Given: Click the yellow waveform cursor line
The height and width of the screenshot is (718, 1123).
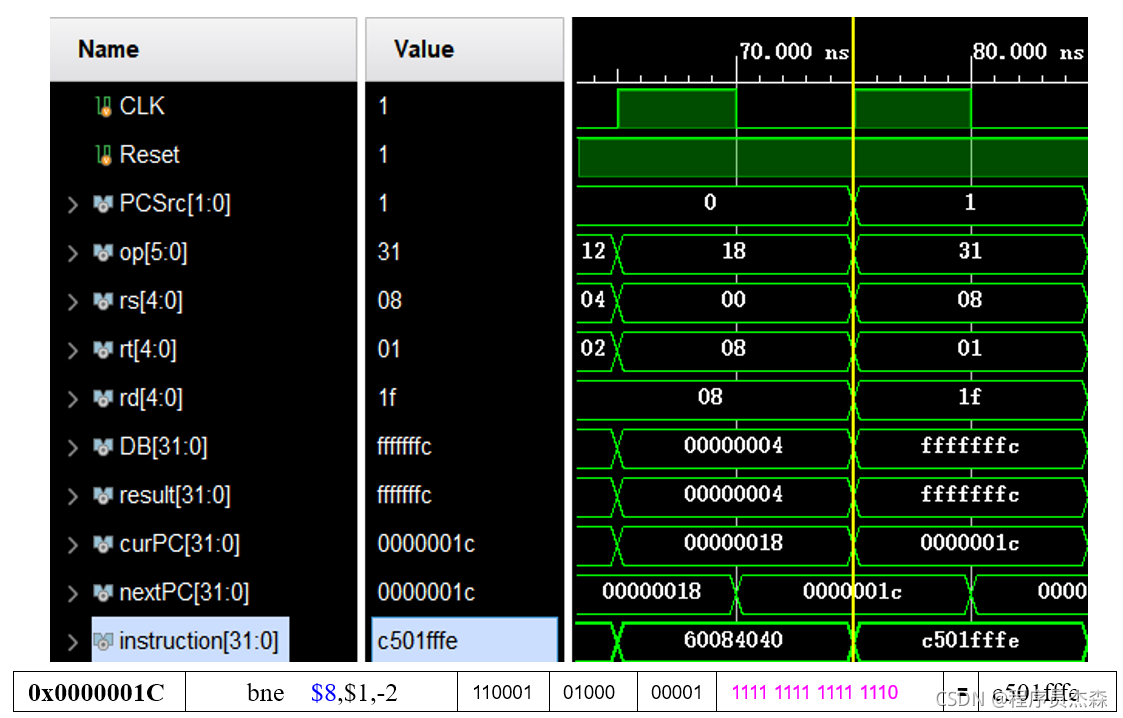Looking at the screenshot, I should 853,340.
